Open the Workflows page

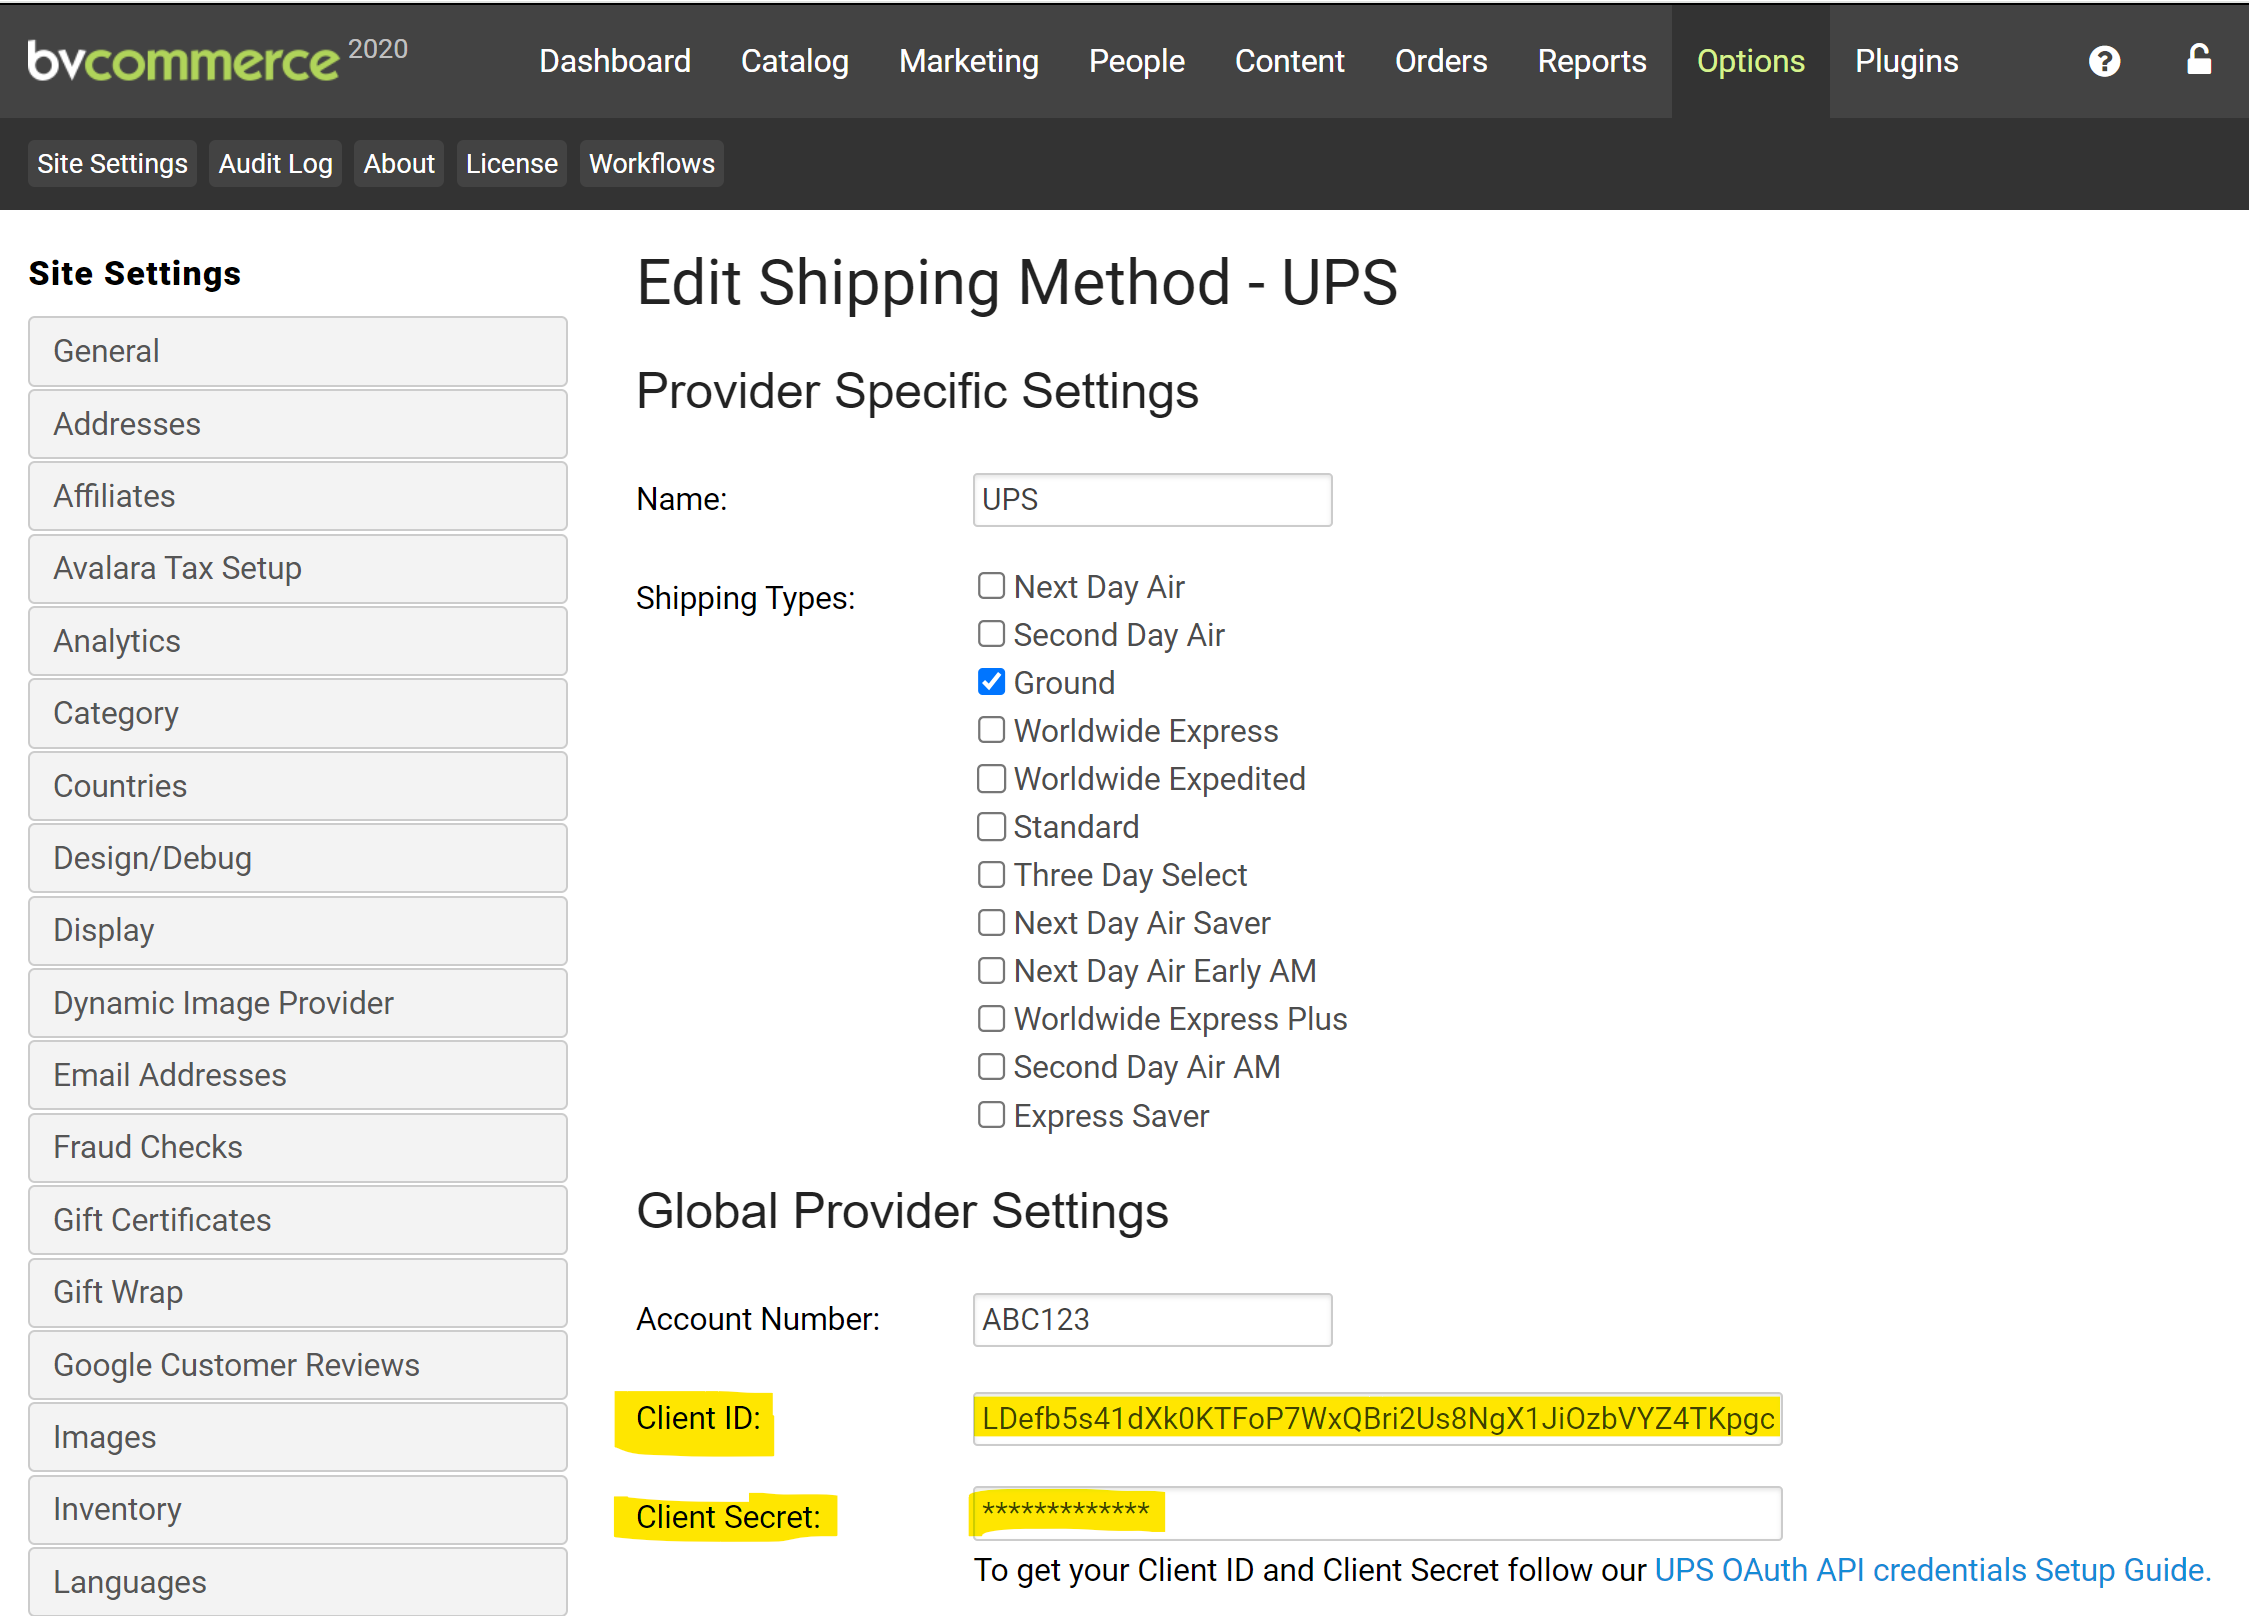(651, 164)
